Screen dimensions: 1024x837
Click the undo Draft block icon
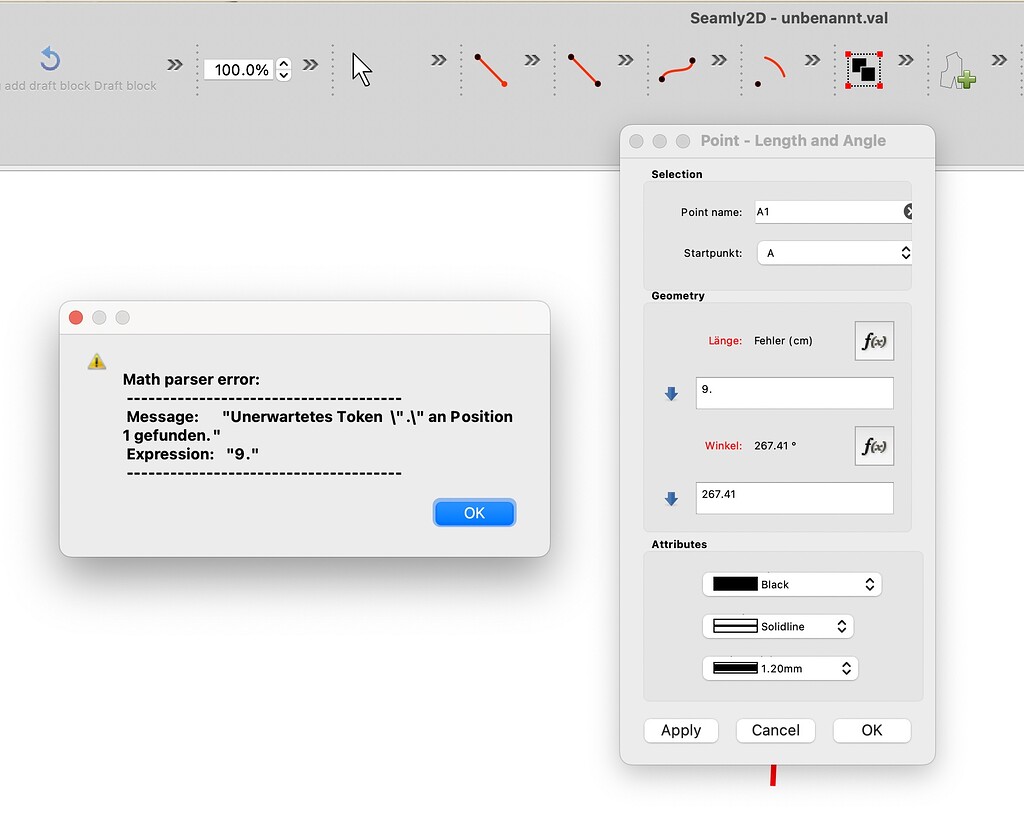pyautogui.click(x=49, y=60)
